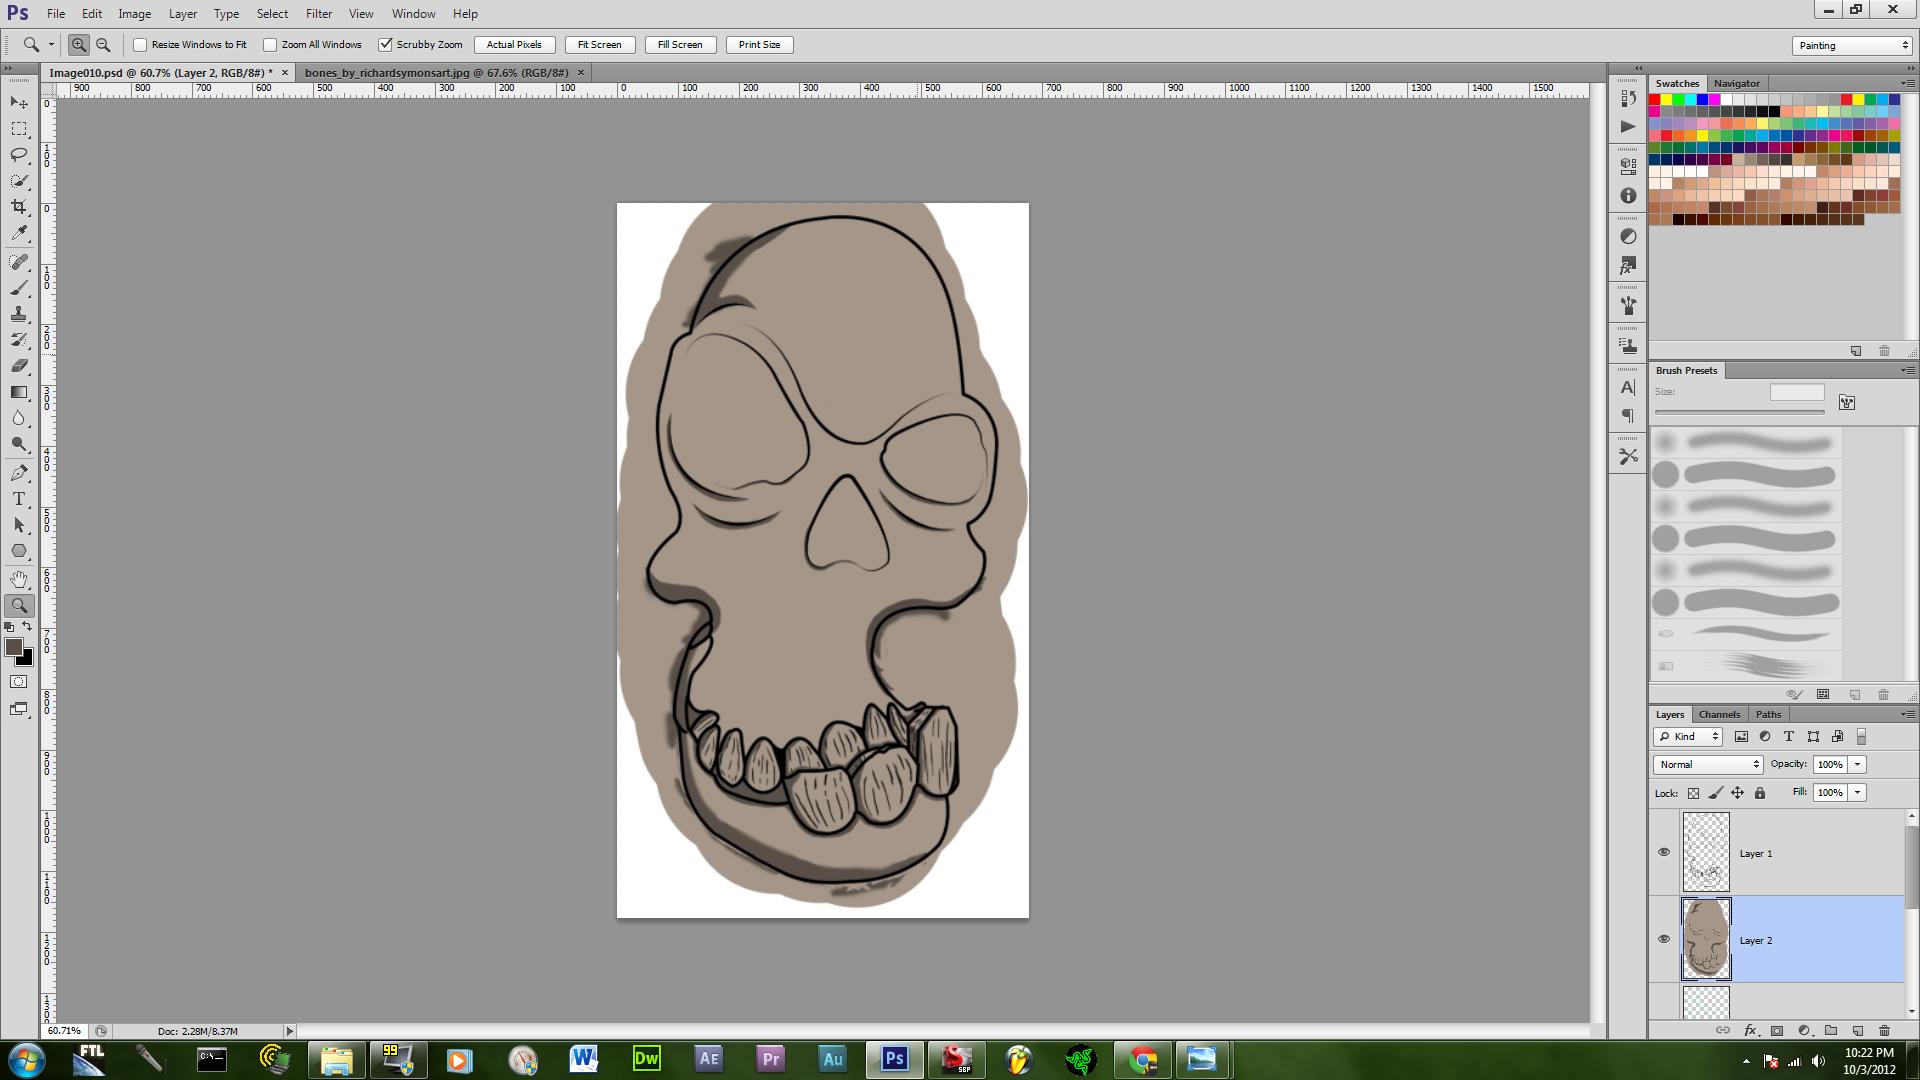Select the Horizontal Type tool
The width and height of the screenshot is (1920, 1080).
point(19,499)
